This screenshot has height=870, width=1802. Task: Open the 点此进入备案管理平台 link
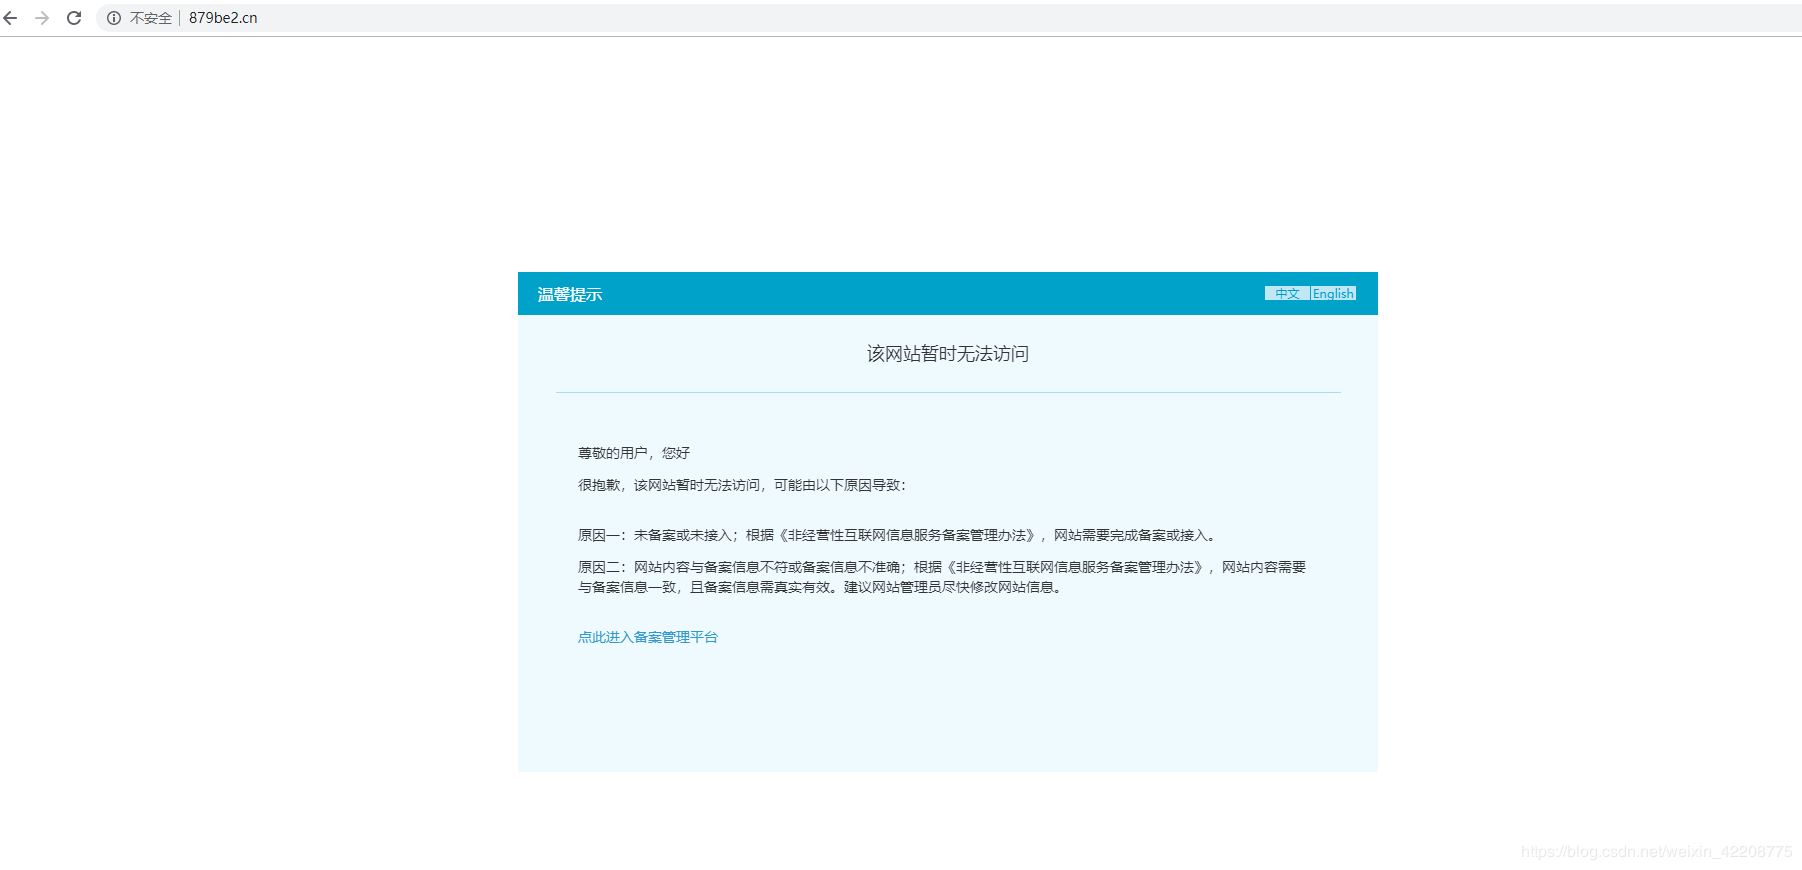coord(648,637)
